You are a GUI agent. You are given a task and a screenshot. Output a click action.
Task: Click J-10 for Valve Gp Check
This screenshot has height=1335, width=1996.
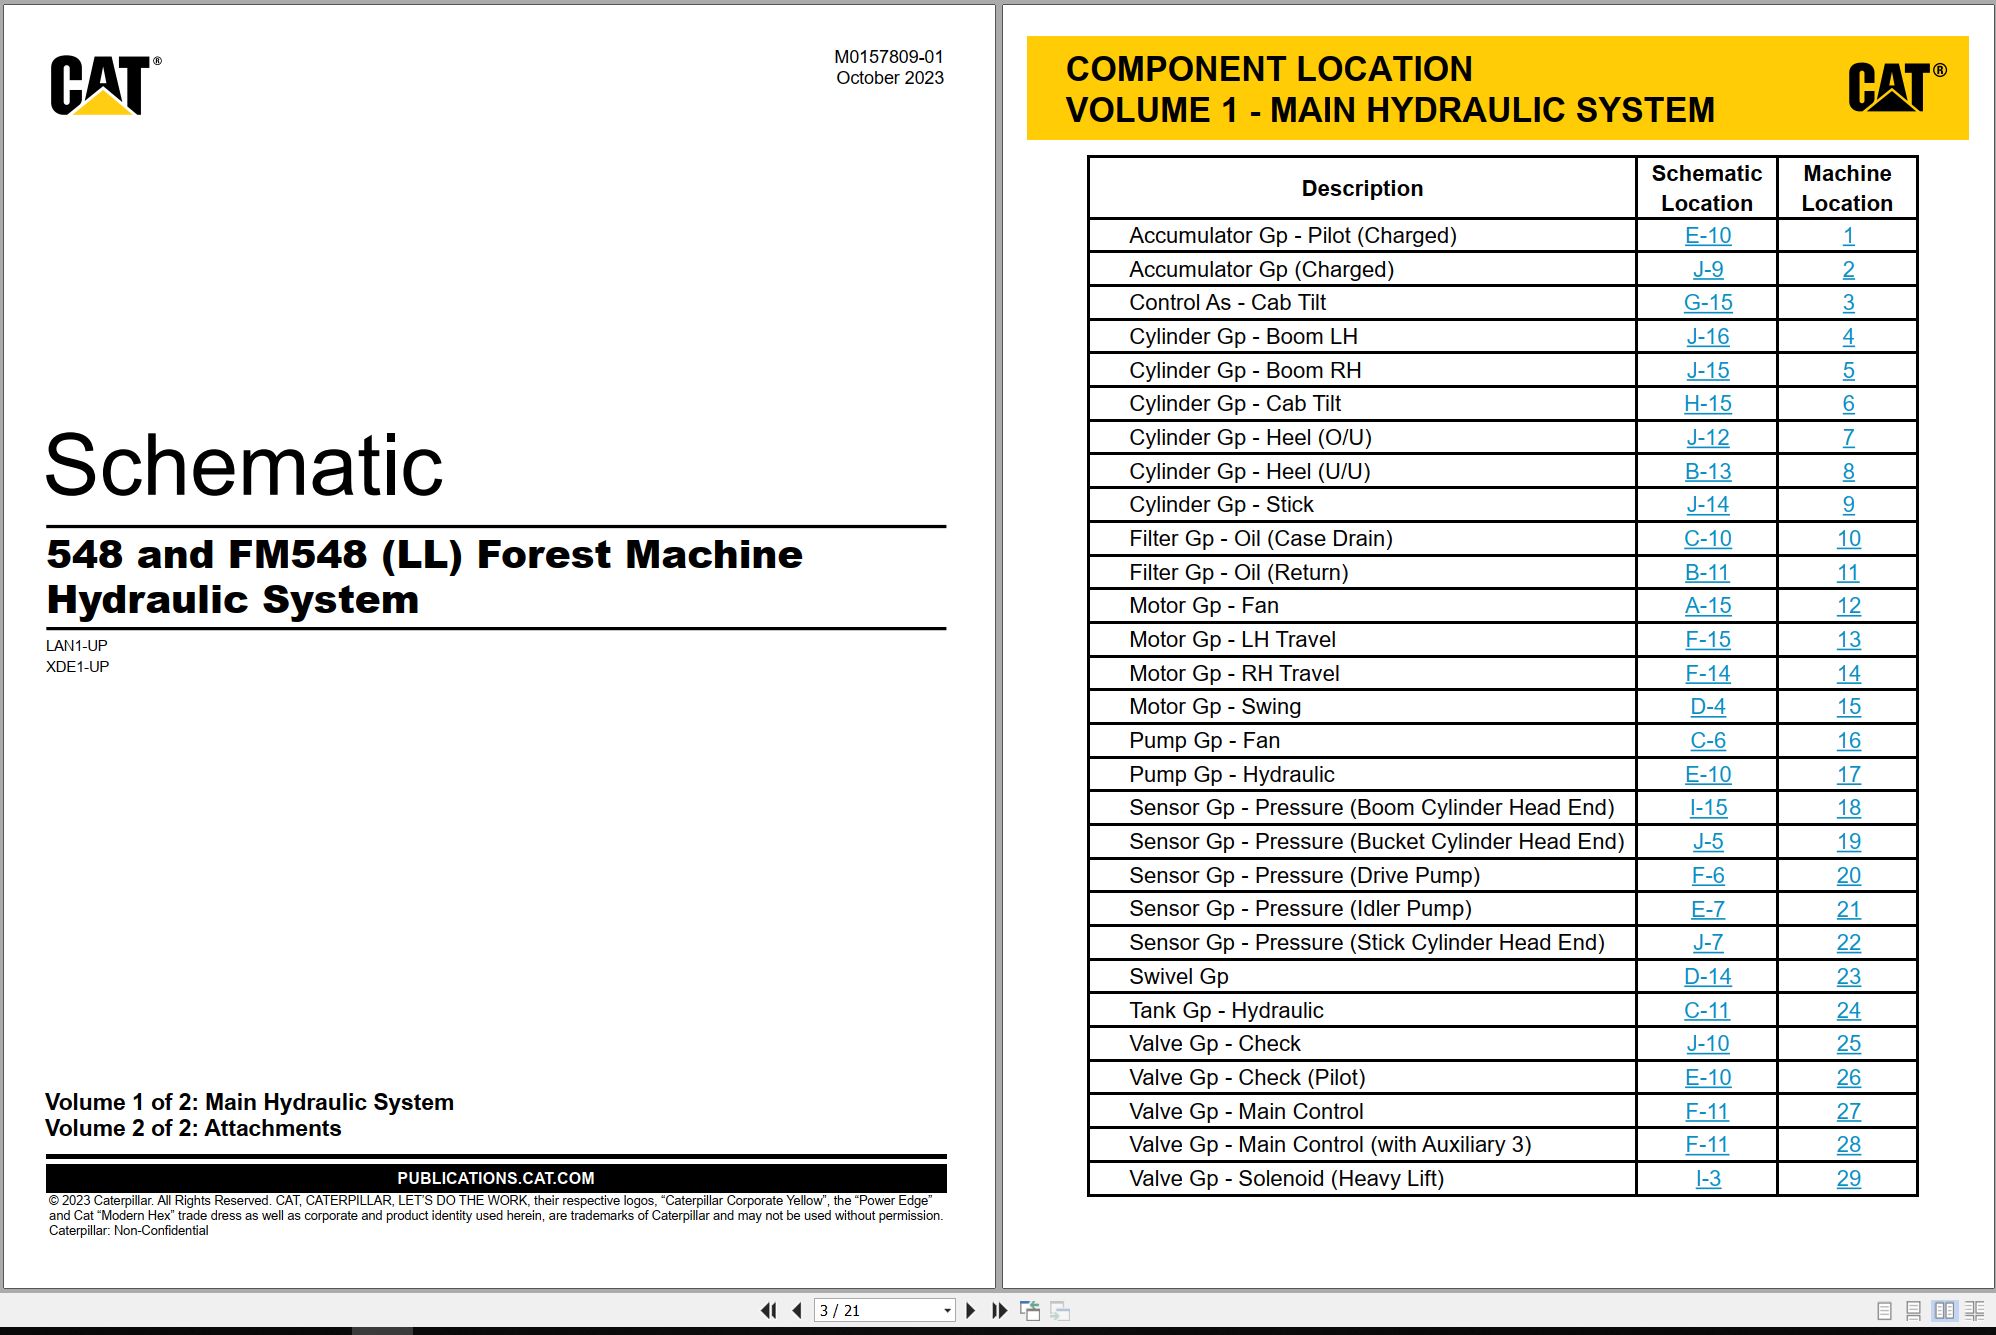click(1707, 1044)
